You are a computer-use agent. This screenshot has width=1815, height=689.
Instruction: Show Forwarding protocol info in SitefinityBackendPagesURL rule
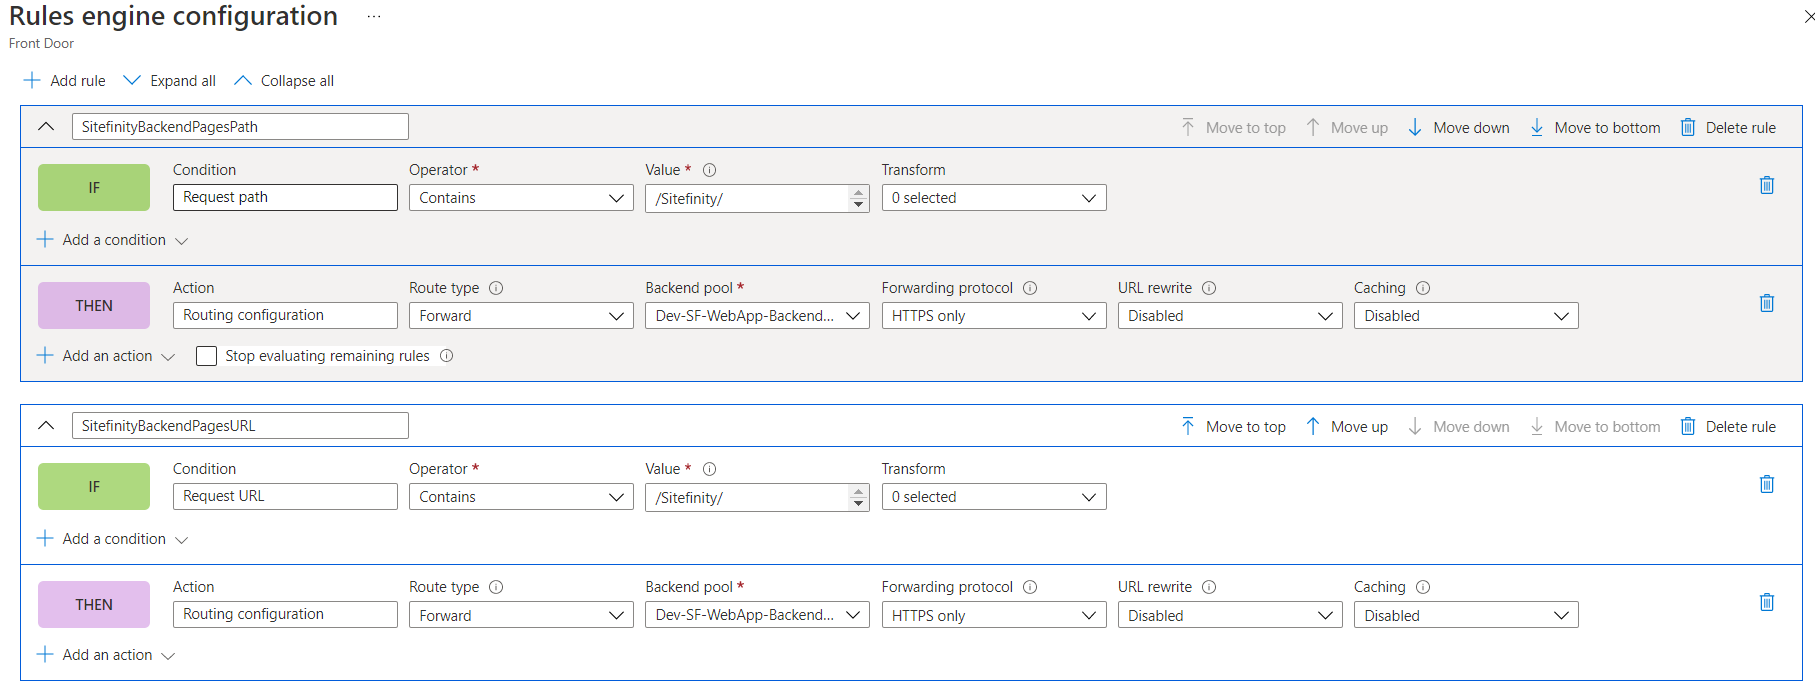coord(1030,587)
